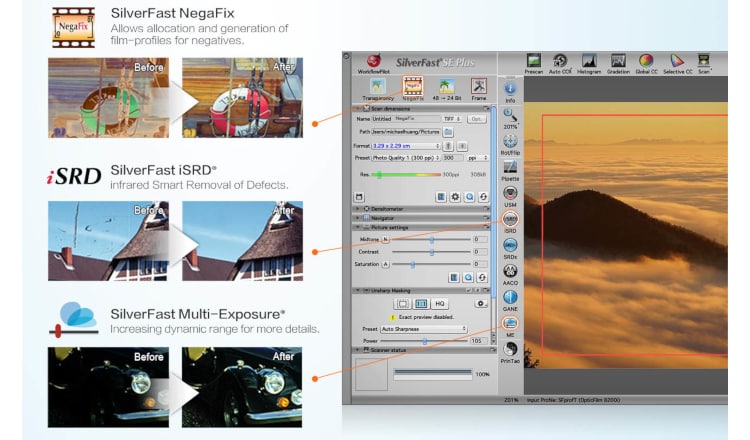Image resolution: width=750 pixels, height=440 pixels.
Task: Click the 300 resolution value field
Action: [453, 157]
